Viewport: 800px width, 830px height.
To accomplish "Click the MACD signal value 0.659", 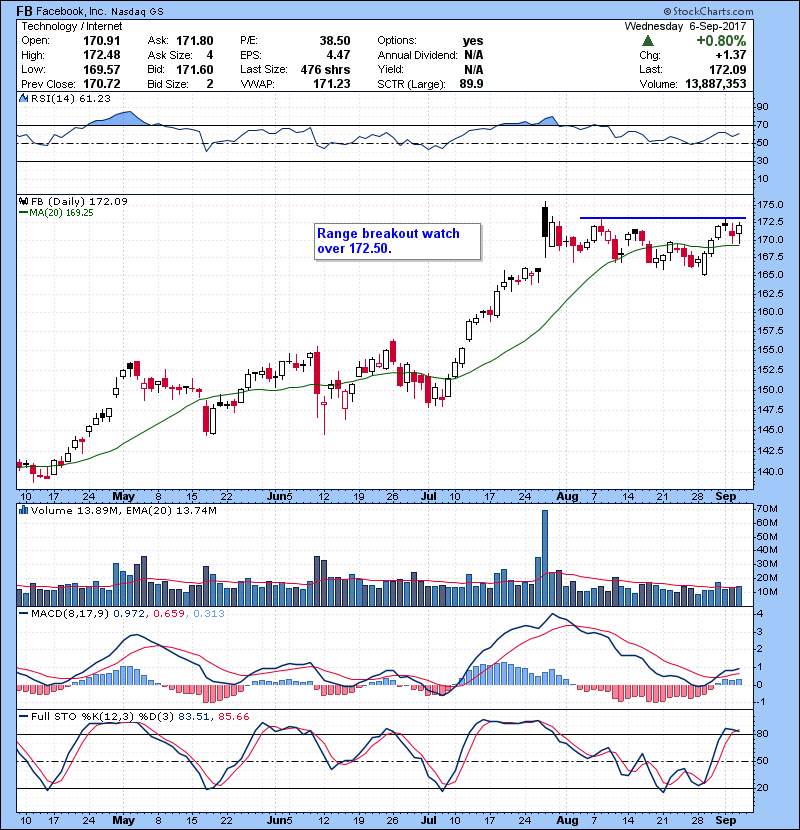I will (169, 614).
